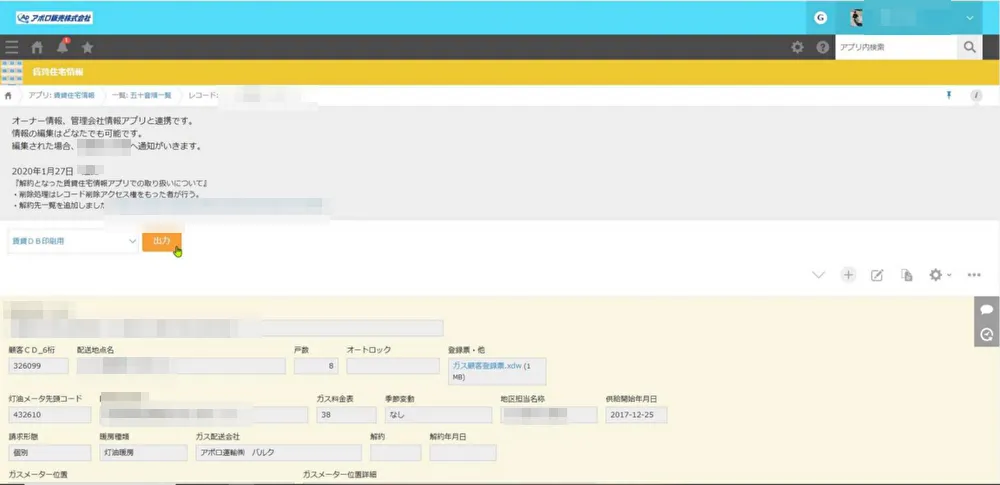Click the search magnifier icon
This screenshot has height=485, width=1000.
(969, 47)
